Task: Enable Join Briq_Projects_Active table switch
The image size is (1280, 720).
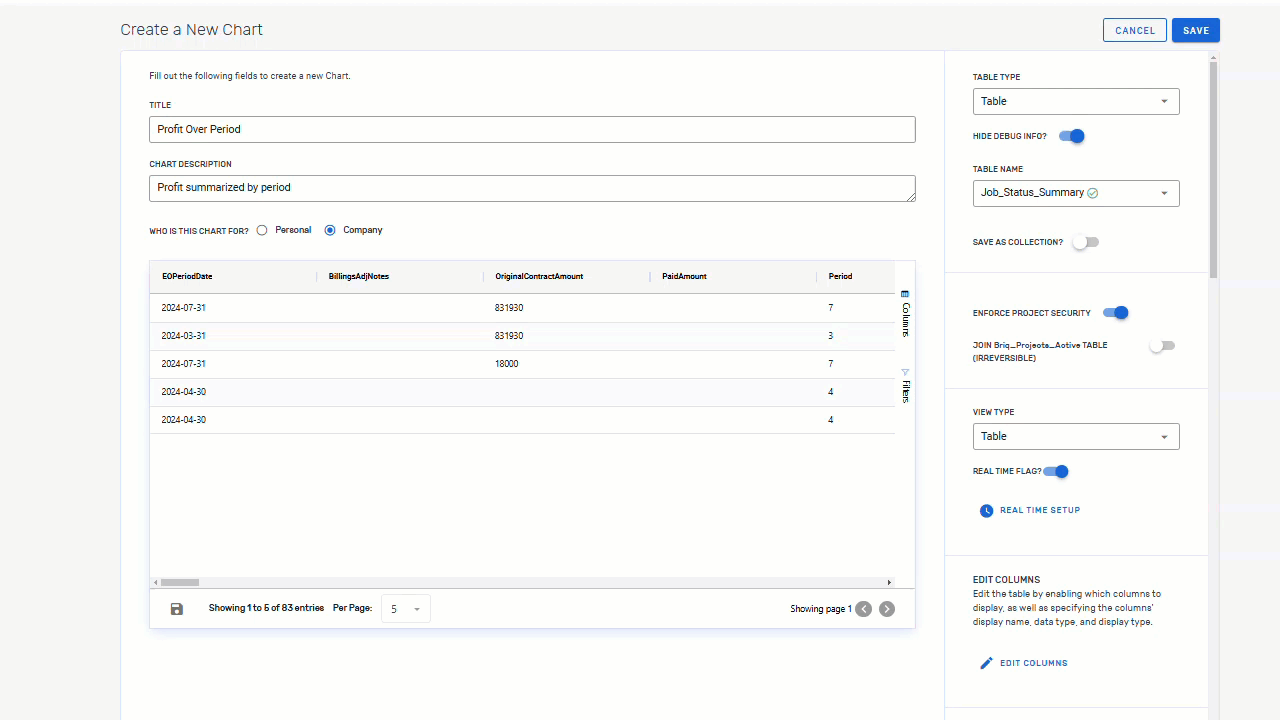Action: (x=1162, y=346)
